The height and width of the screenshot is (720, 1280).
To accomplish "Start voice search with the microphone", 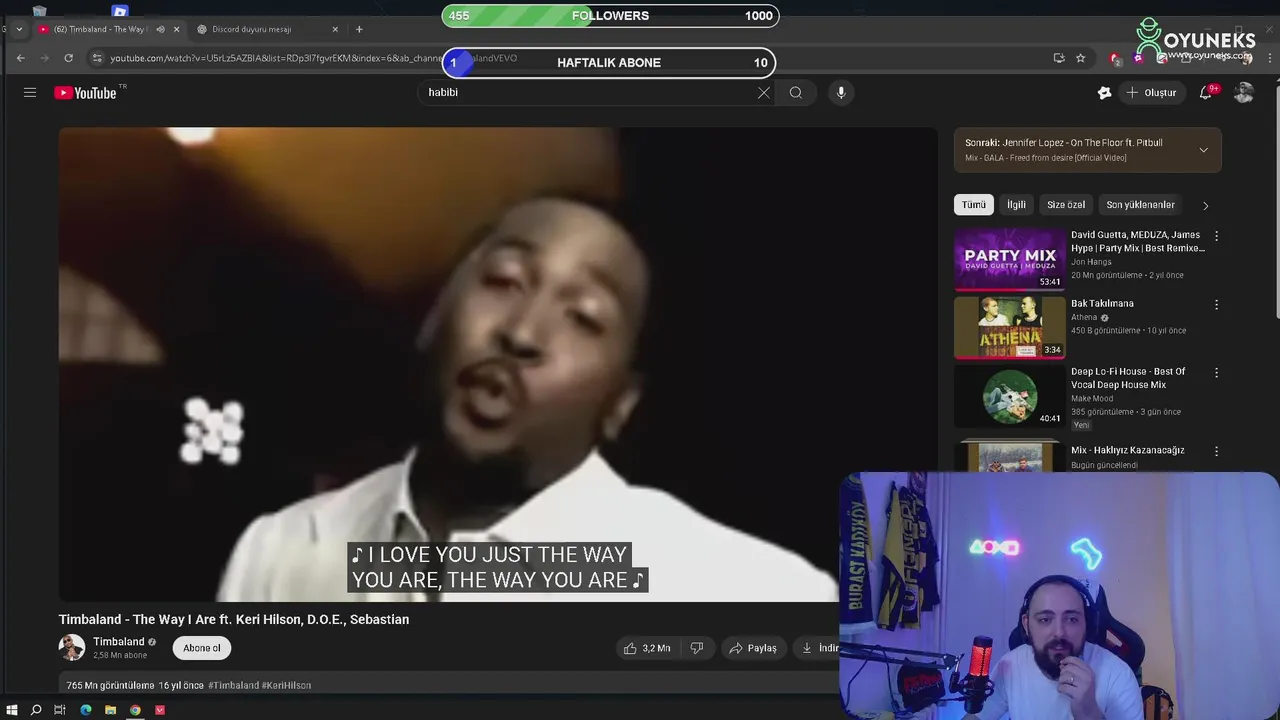I will [x=841, y=92].
